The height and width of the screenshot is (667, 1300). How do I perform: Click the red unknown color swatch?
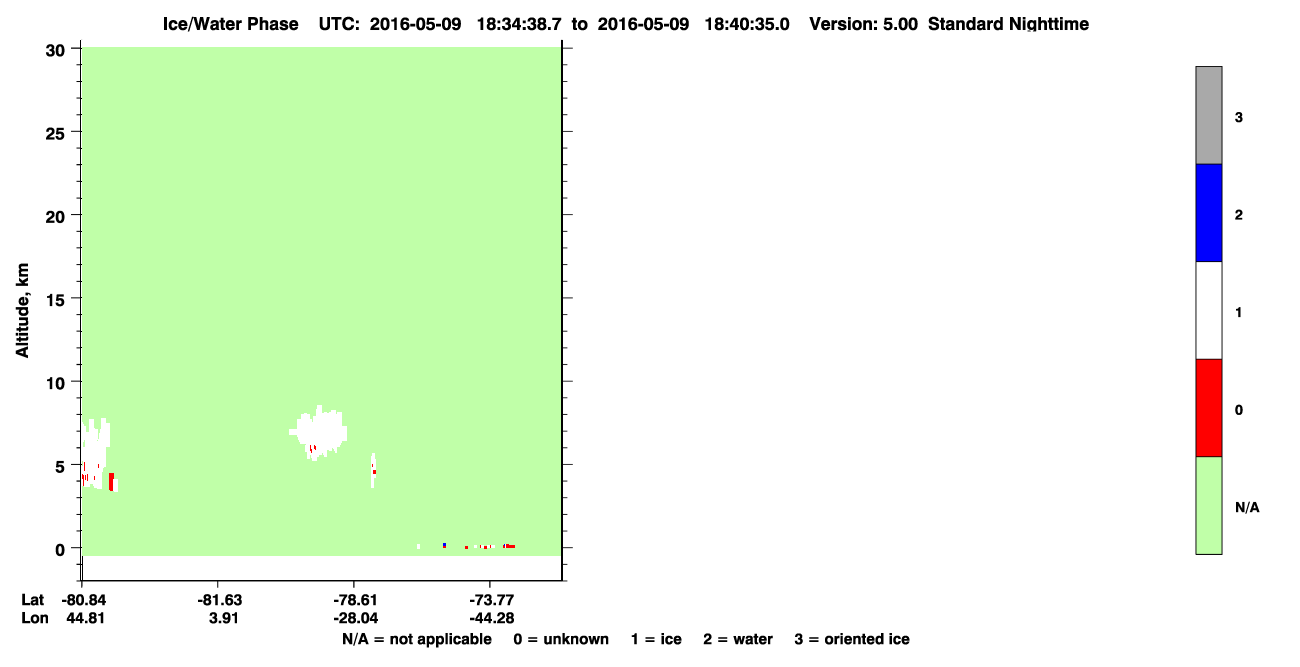coord(1208,408)
